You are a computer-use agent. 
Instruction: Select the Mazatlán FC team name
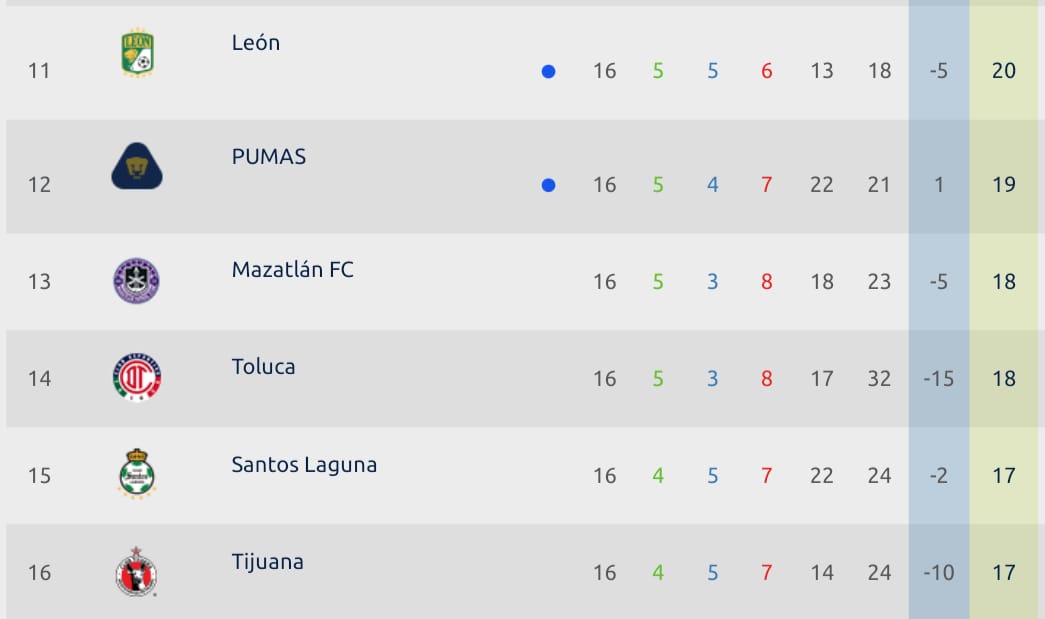click(293, 270)
